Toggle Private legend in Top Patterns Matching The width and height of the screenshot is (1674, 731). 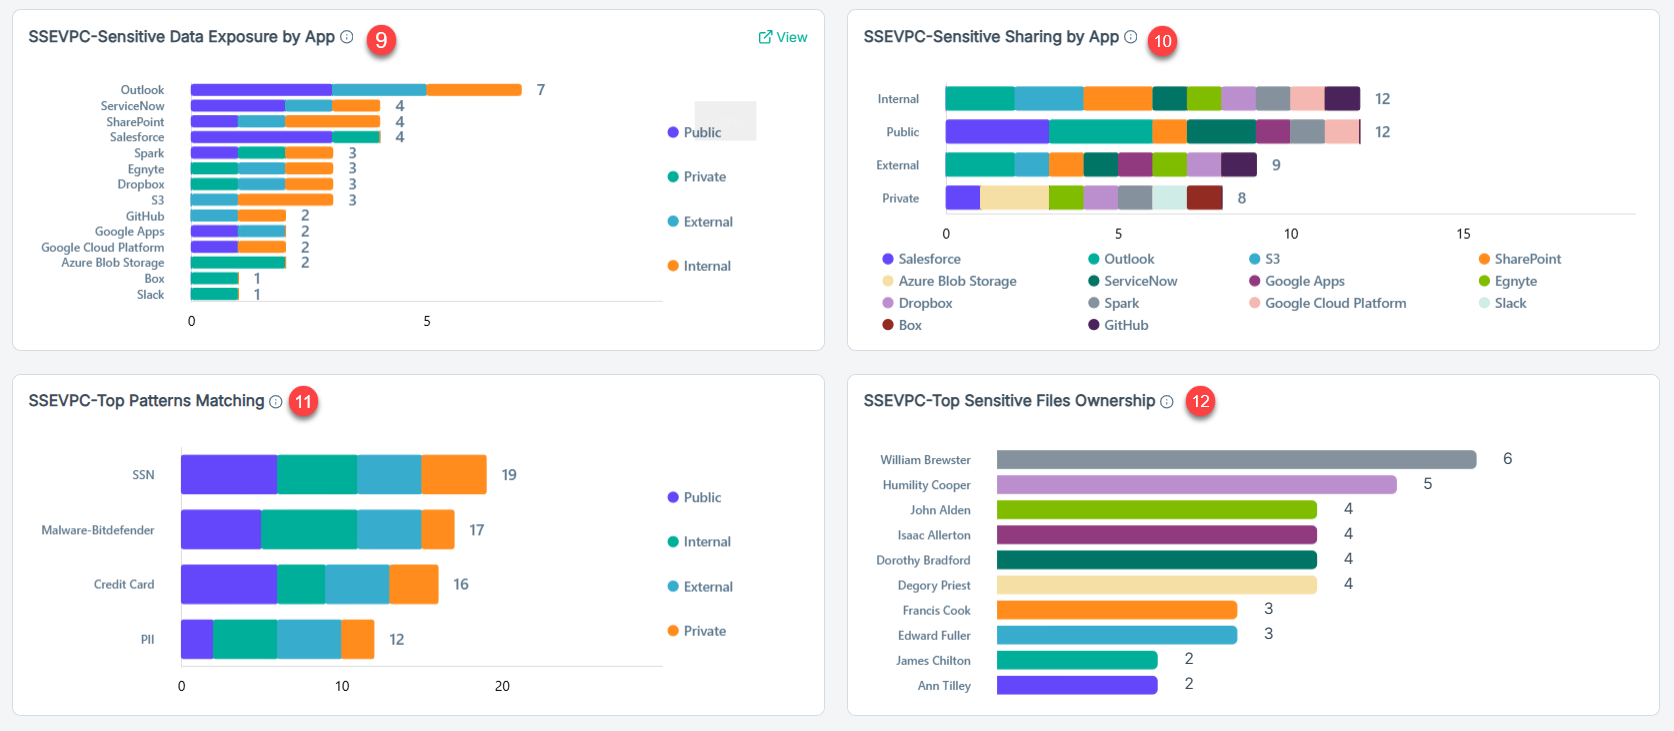pos(697,631)
